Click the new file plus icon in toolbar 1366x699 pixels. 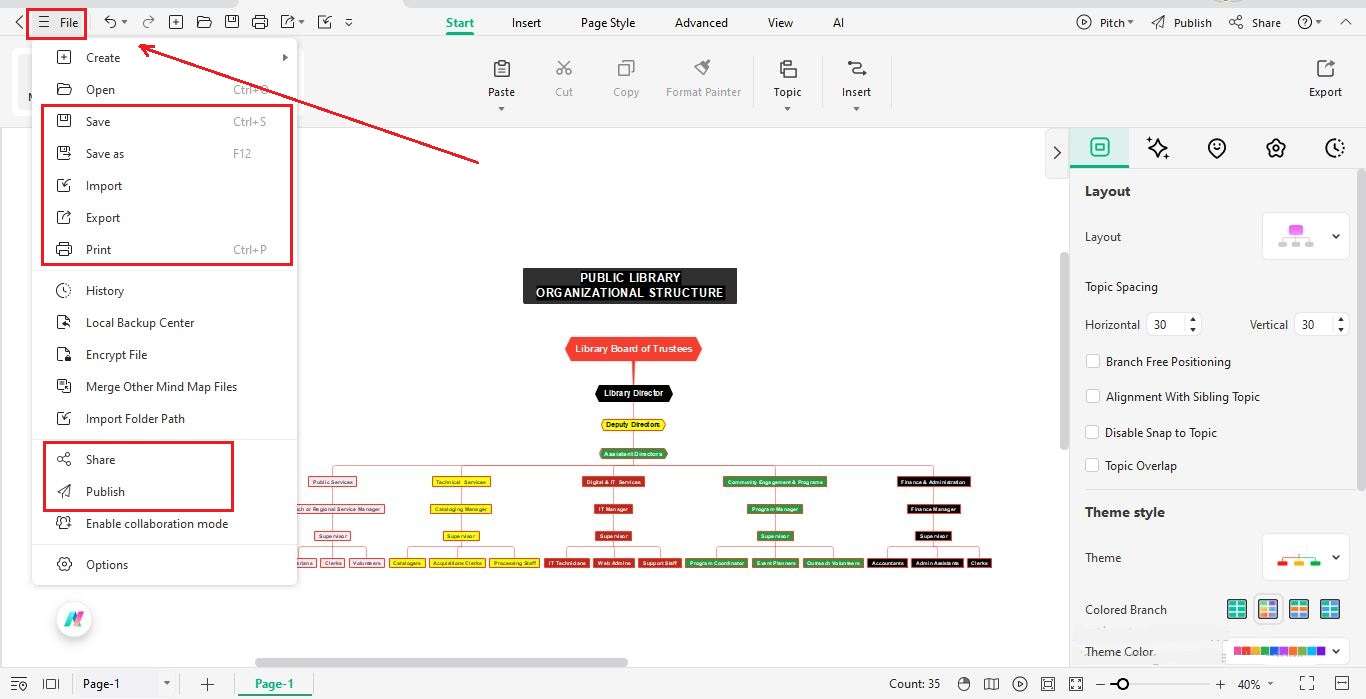click(176, 22)
